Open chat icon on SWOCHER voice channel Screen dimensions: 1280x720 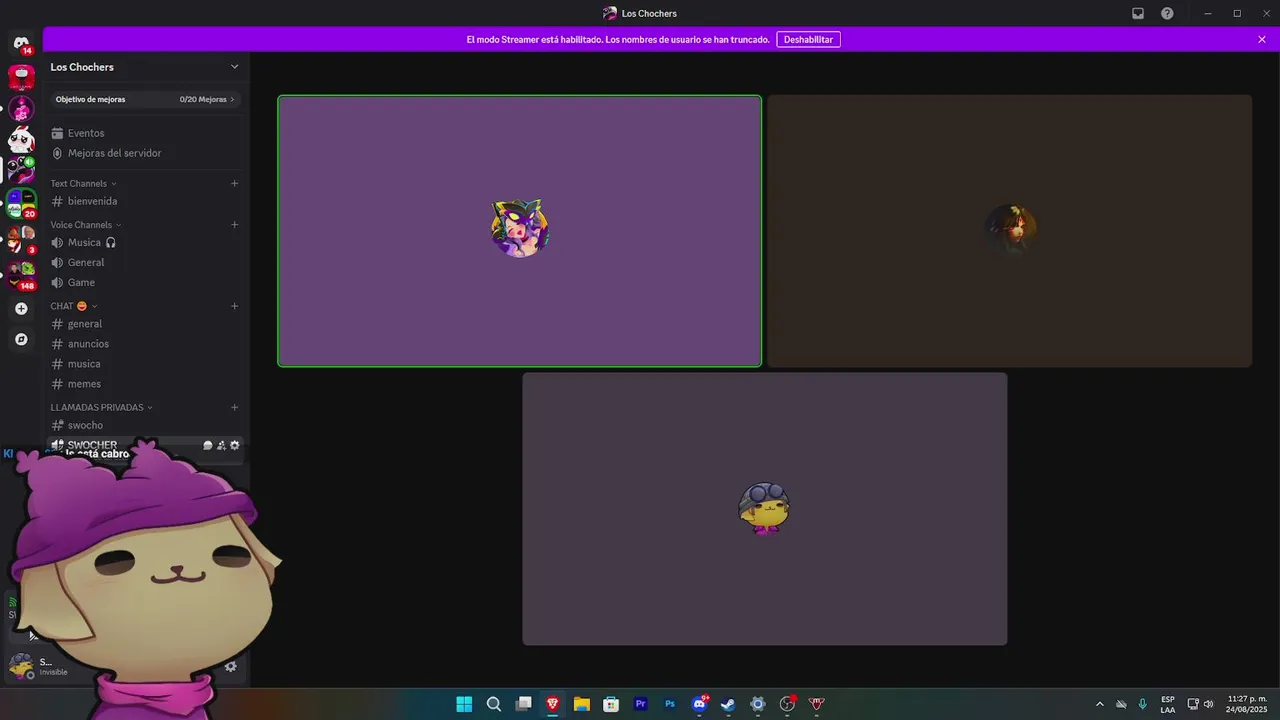coord(208,445)
